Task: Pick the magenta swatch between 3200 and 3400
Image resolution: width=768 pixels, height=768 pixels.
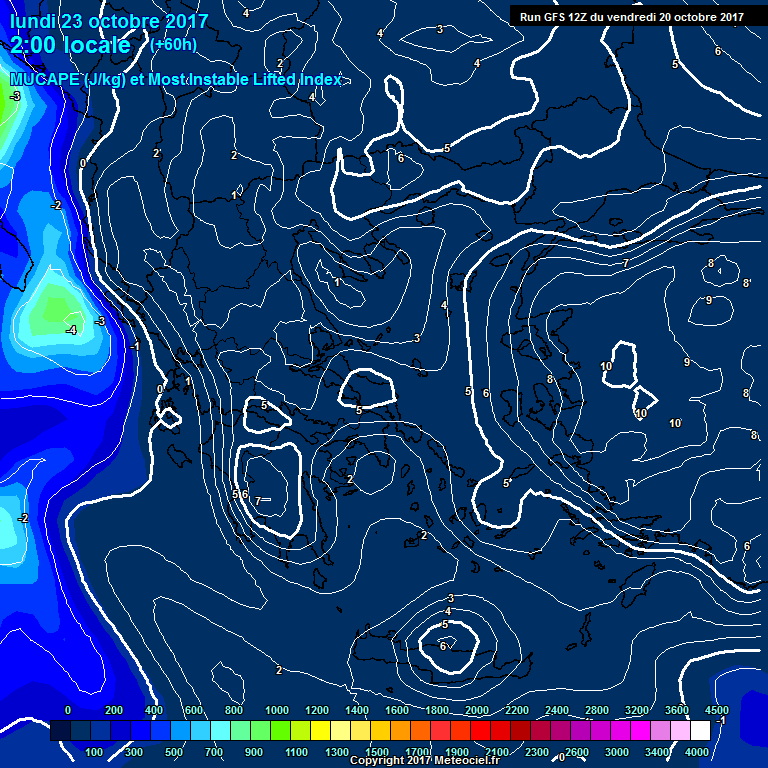Action: click(640, 730)
